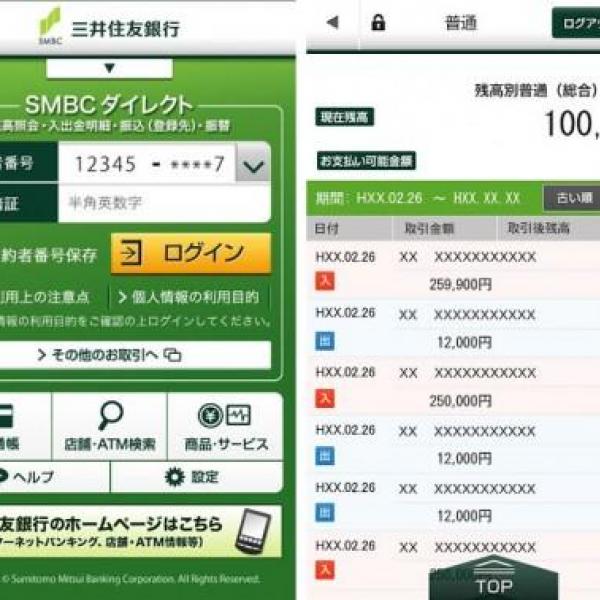
Task: Click the blue 出 icon in second 12,000円 row
Action: pos(325,456)
